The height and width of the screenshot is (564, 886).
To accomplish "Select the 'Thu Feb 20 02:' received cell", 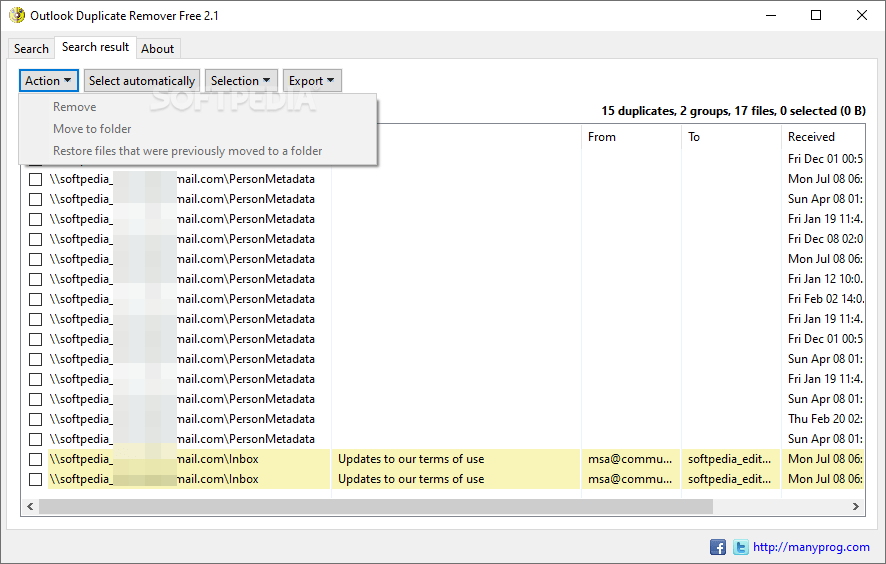I will click(x=825, y=419).
